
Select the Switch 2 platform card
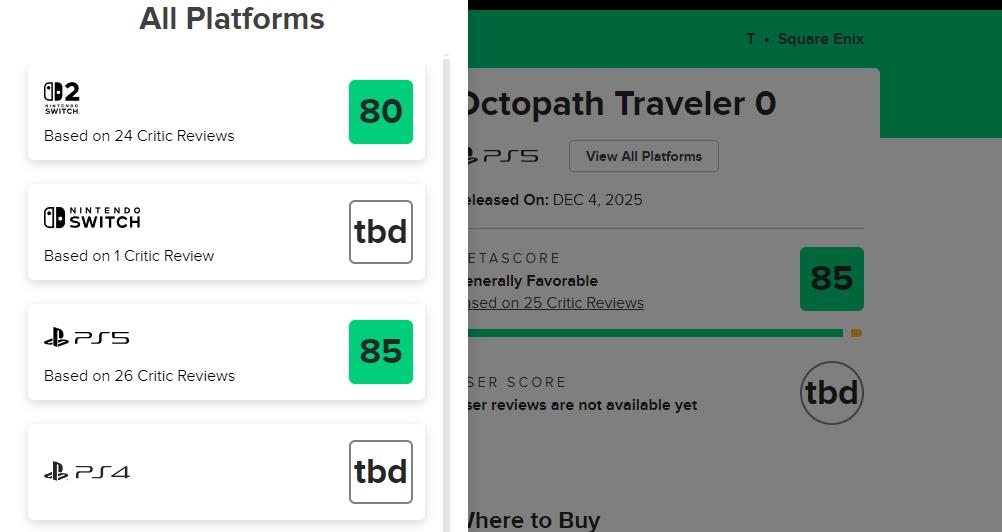(226, 112)
